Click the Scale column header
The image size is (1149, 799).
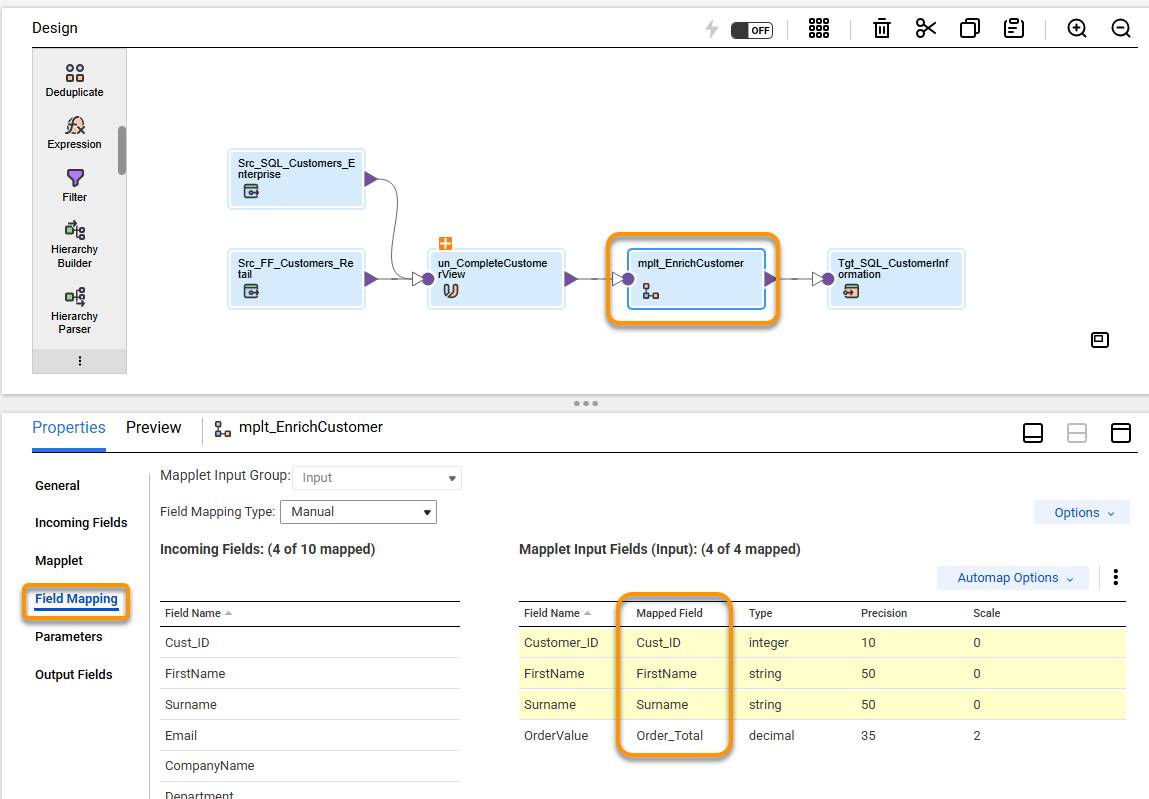click(986, 613)
